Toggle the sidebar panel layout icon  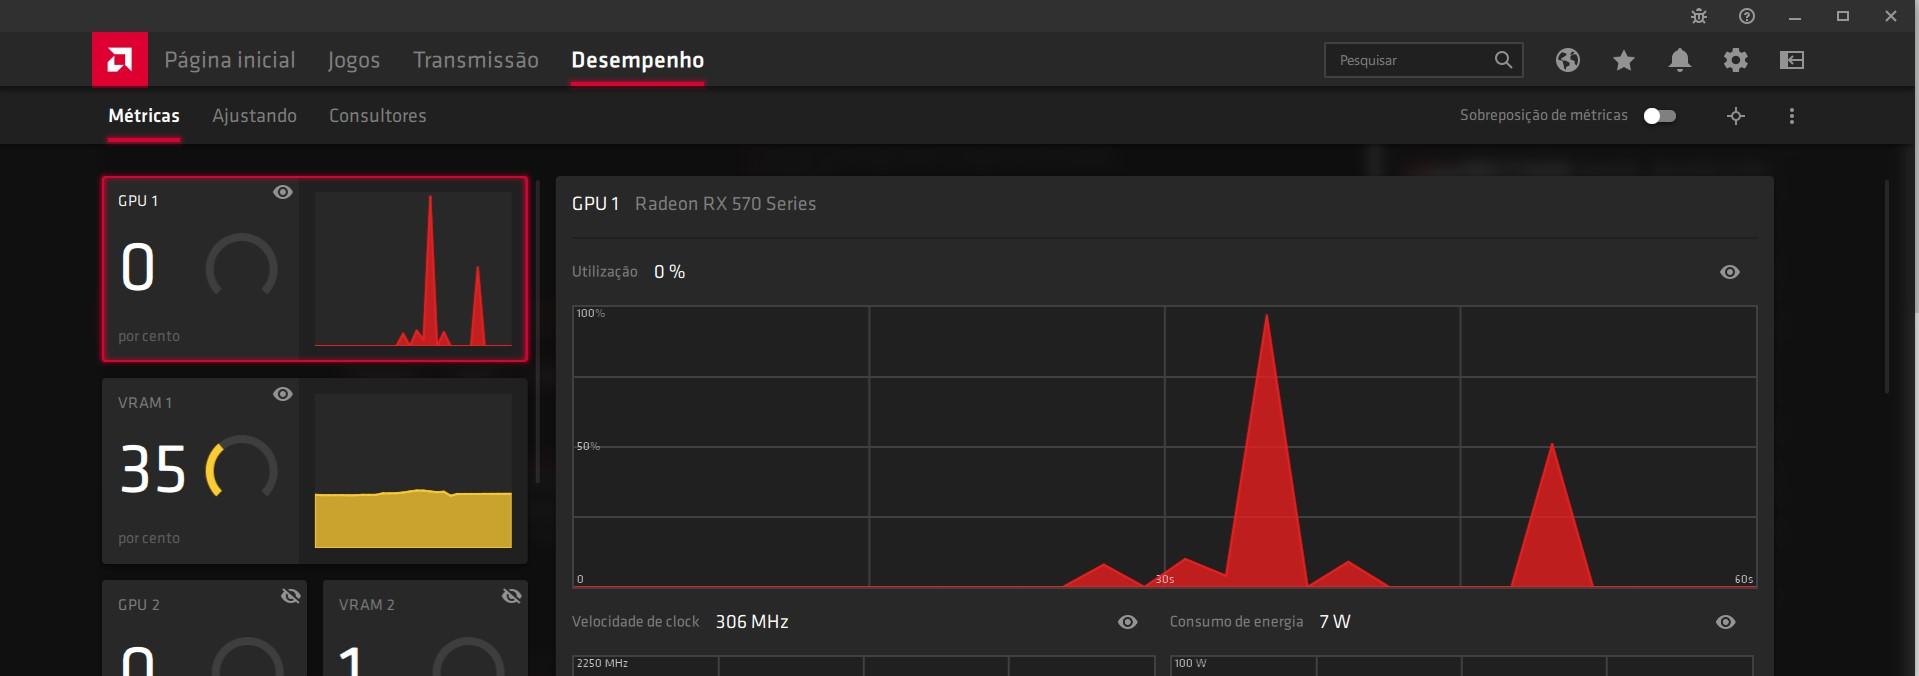1792,60
